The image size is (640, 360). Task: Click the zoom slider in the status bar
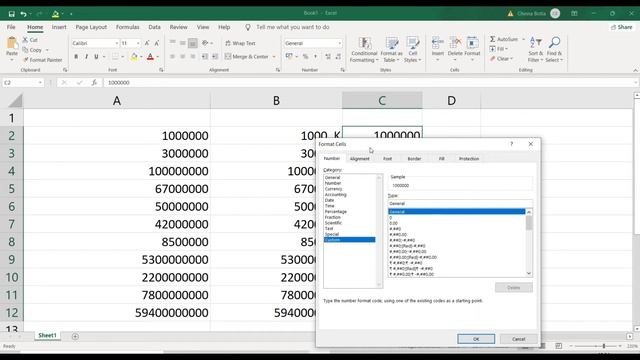603,346
